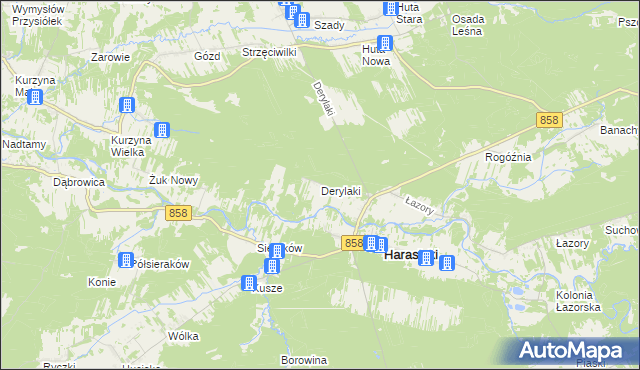Viewport: 640px width, 370px height.
Task: Click the rotated Derylaki road label
Action: click(324, 98)
